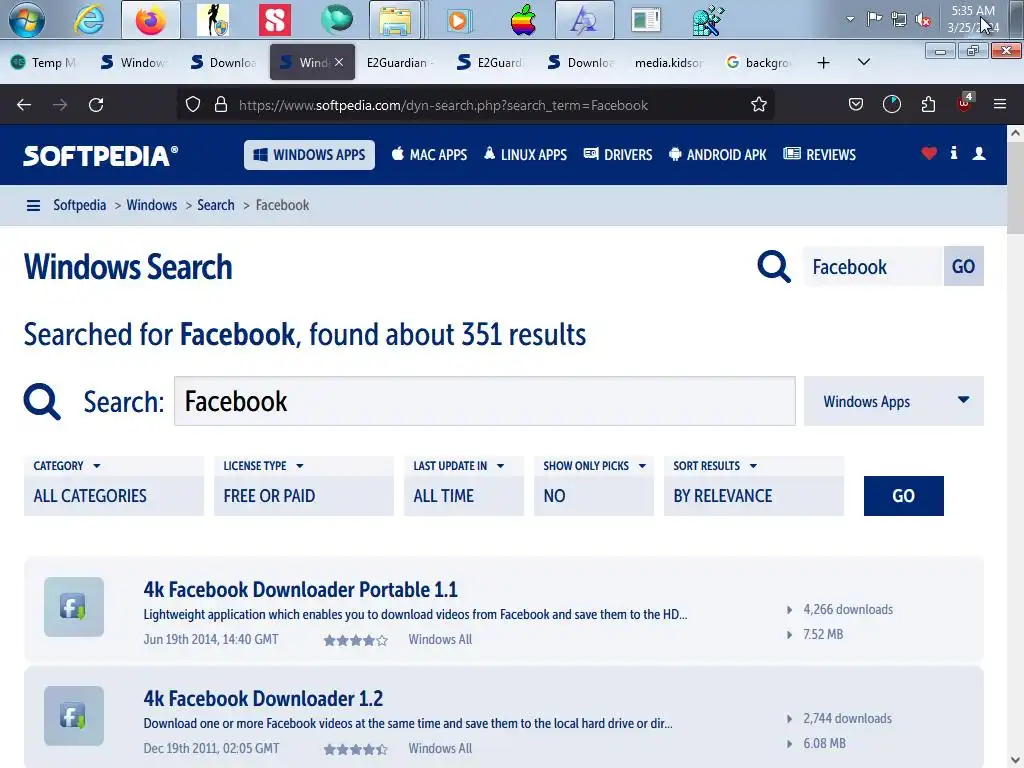
Task: Open the new tab plus button
Action: (x=823, y=62)
